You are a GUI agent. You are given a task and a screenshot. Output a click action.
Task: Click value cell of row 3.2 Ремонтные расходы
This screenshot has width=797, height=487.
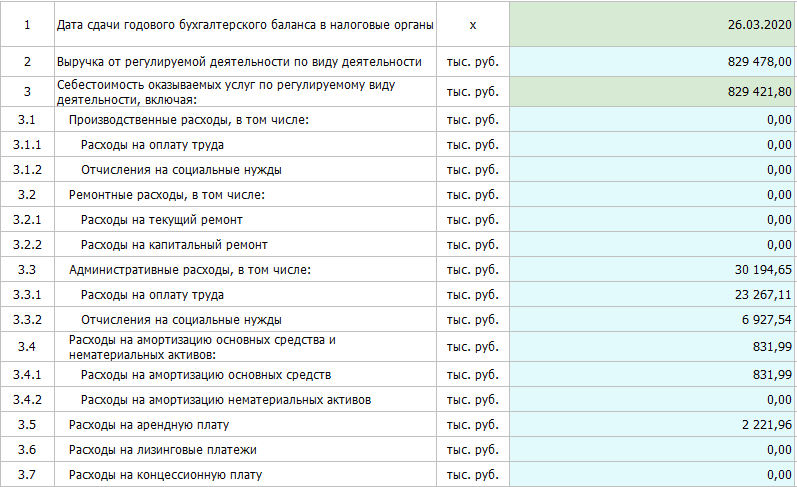tap(653, 195)
